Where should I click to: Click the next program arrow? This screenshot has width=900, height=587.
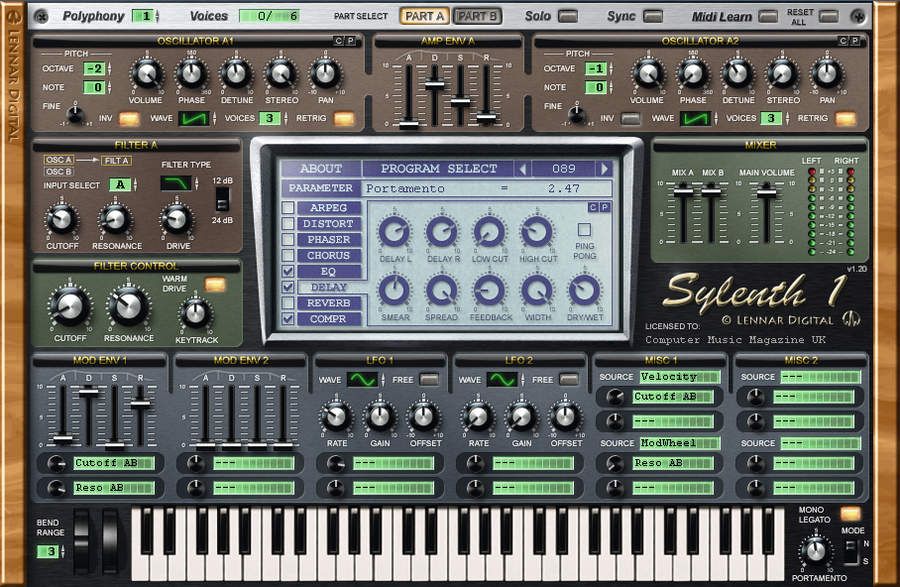pos(604,169)
